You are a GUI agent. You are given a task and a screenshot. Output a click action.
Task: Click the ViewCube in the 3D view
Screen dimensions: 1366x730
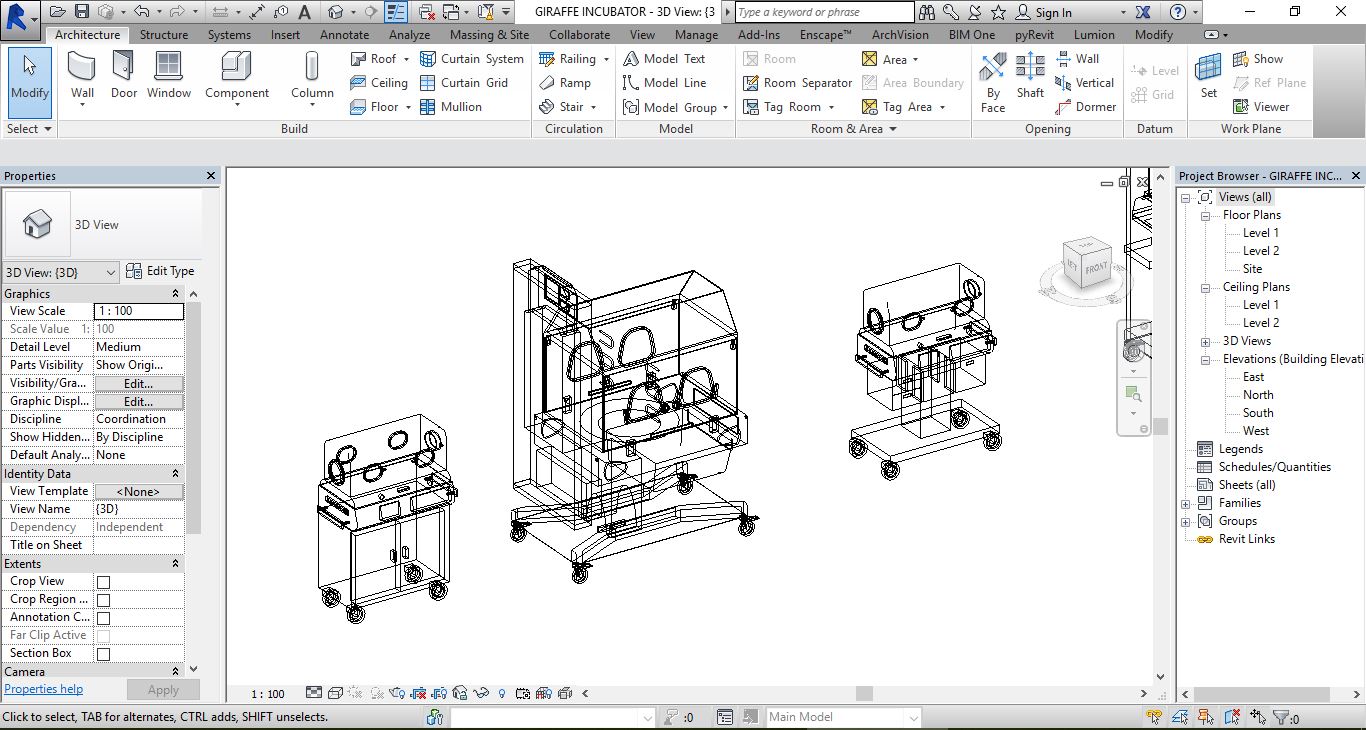[1086, 264]
